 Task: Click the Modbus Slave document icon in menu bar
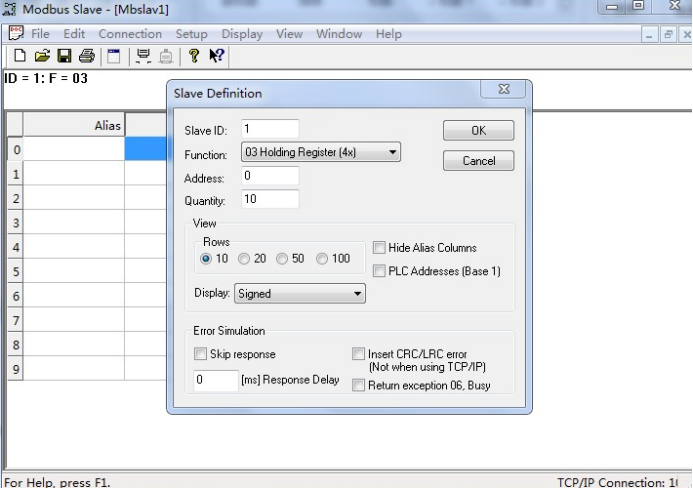(16, 33)
